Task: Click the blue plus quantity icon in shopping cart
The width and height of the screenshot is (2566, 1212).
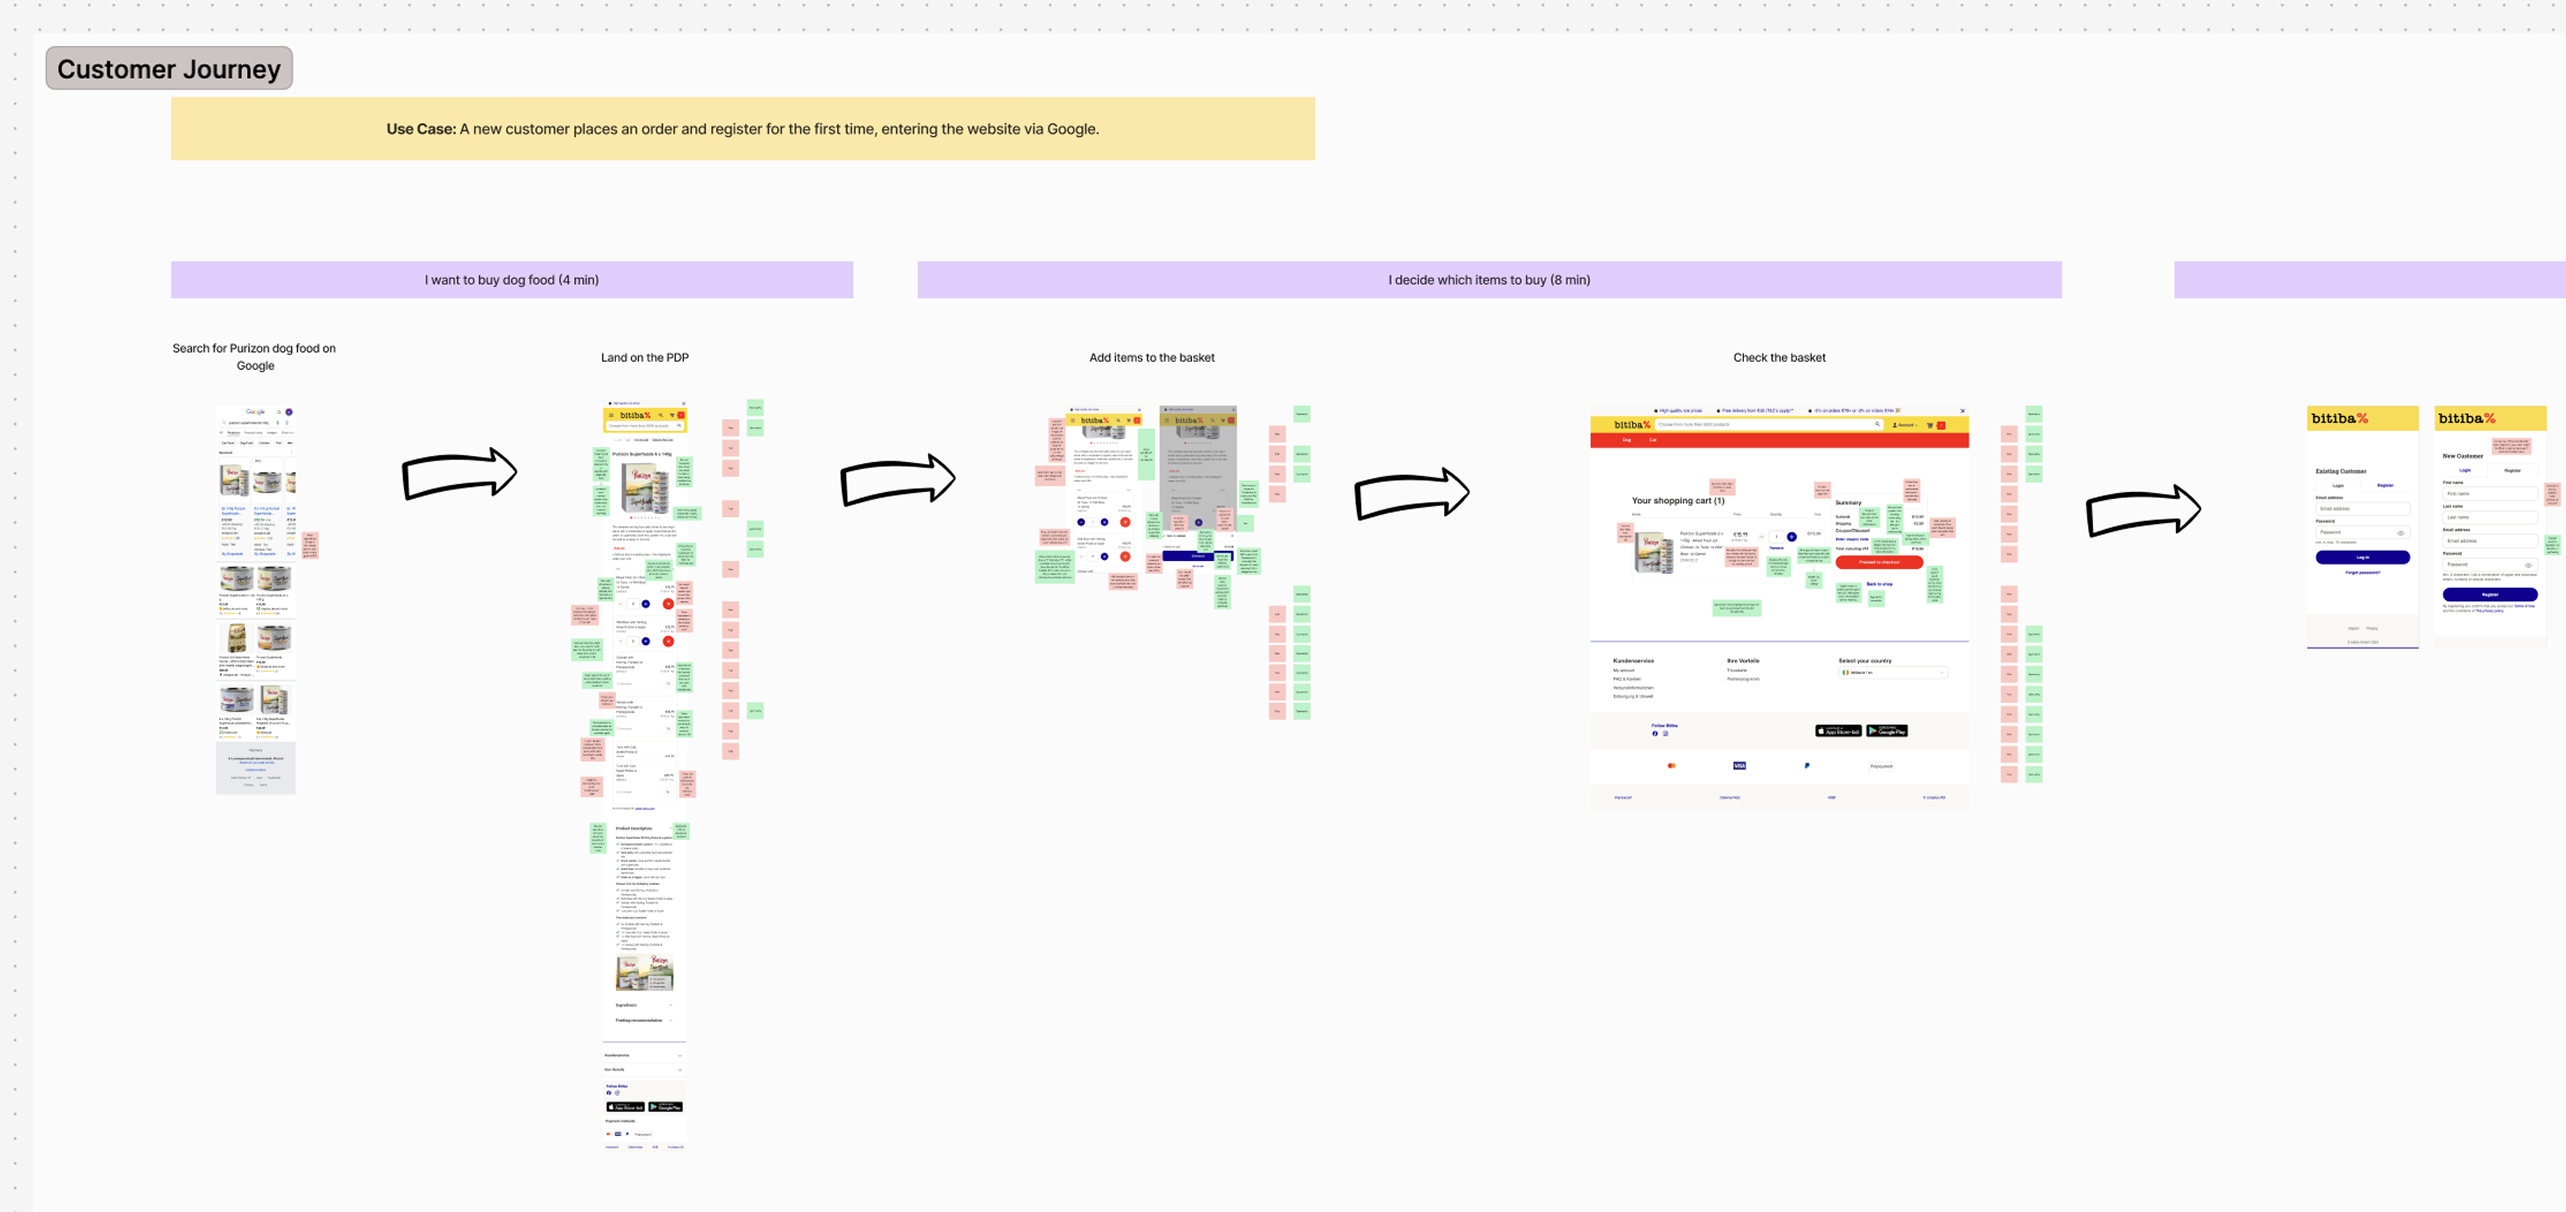Action: [x=1792, y=537]
